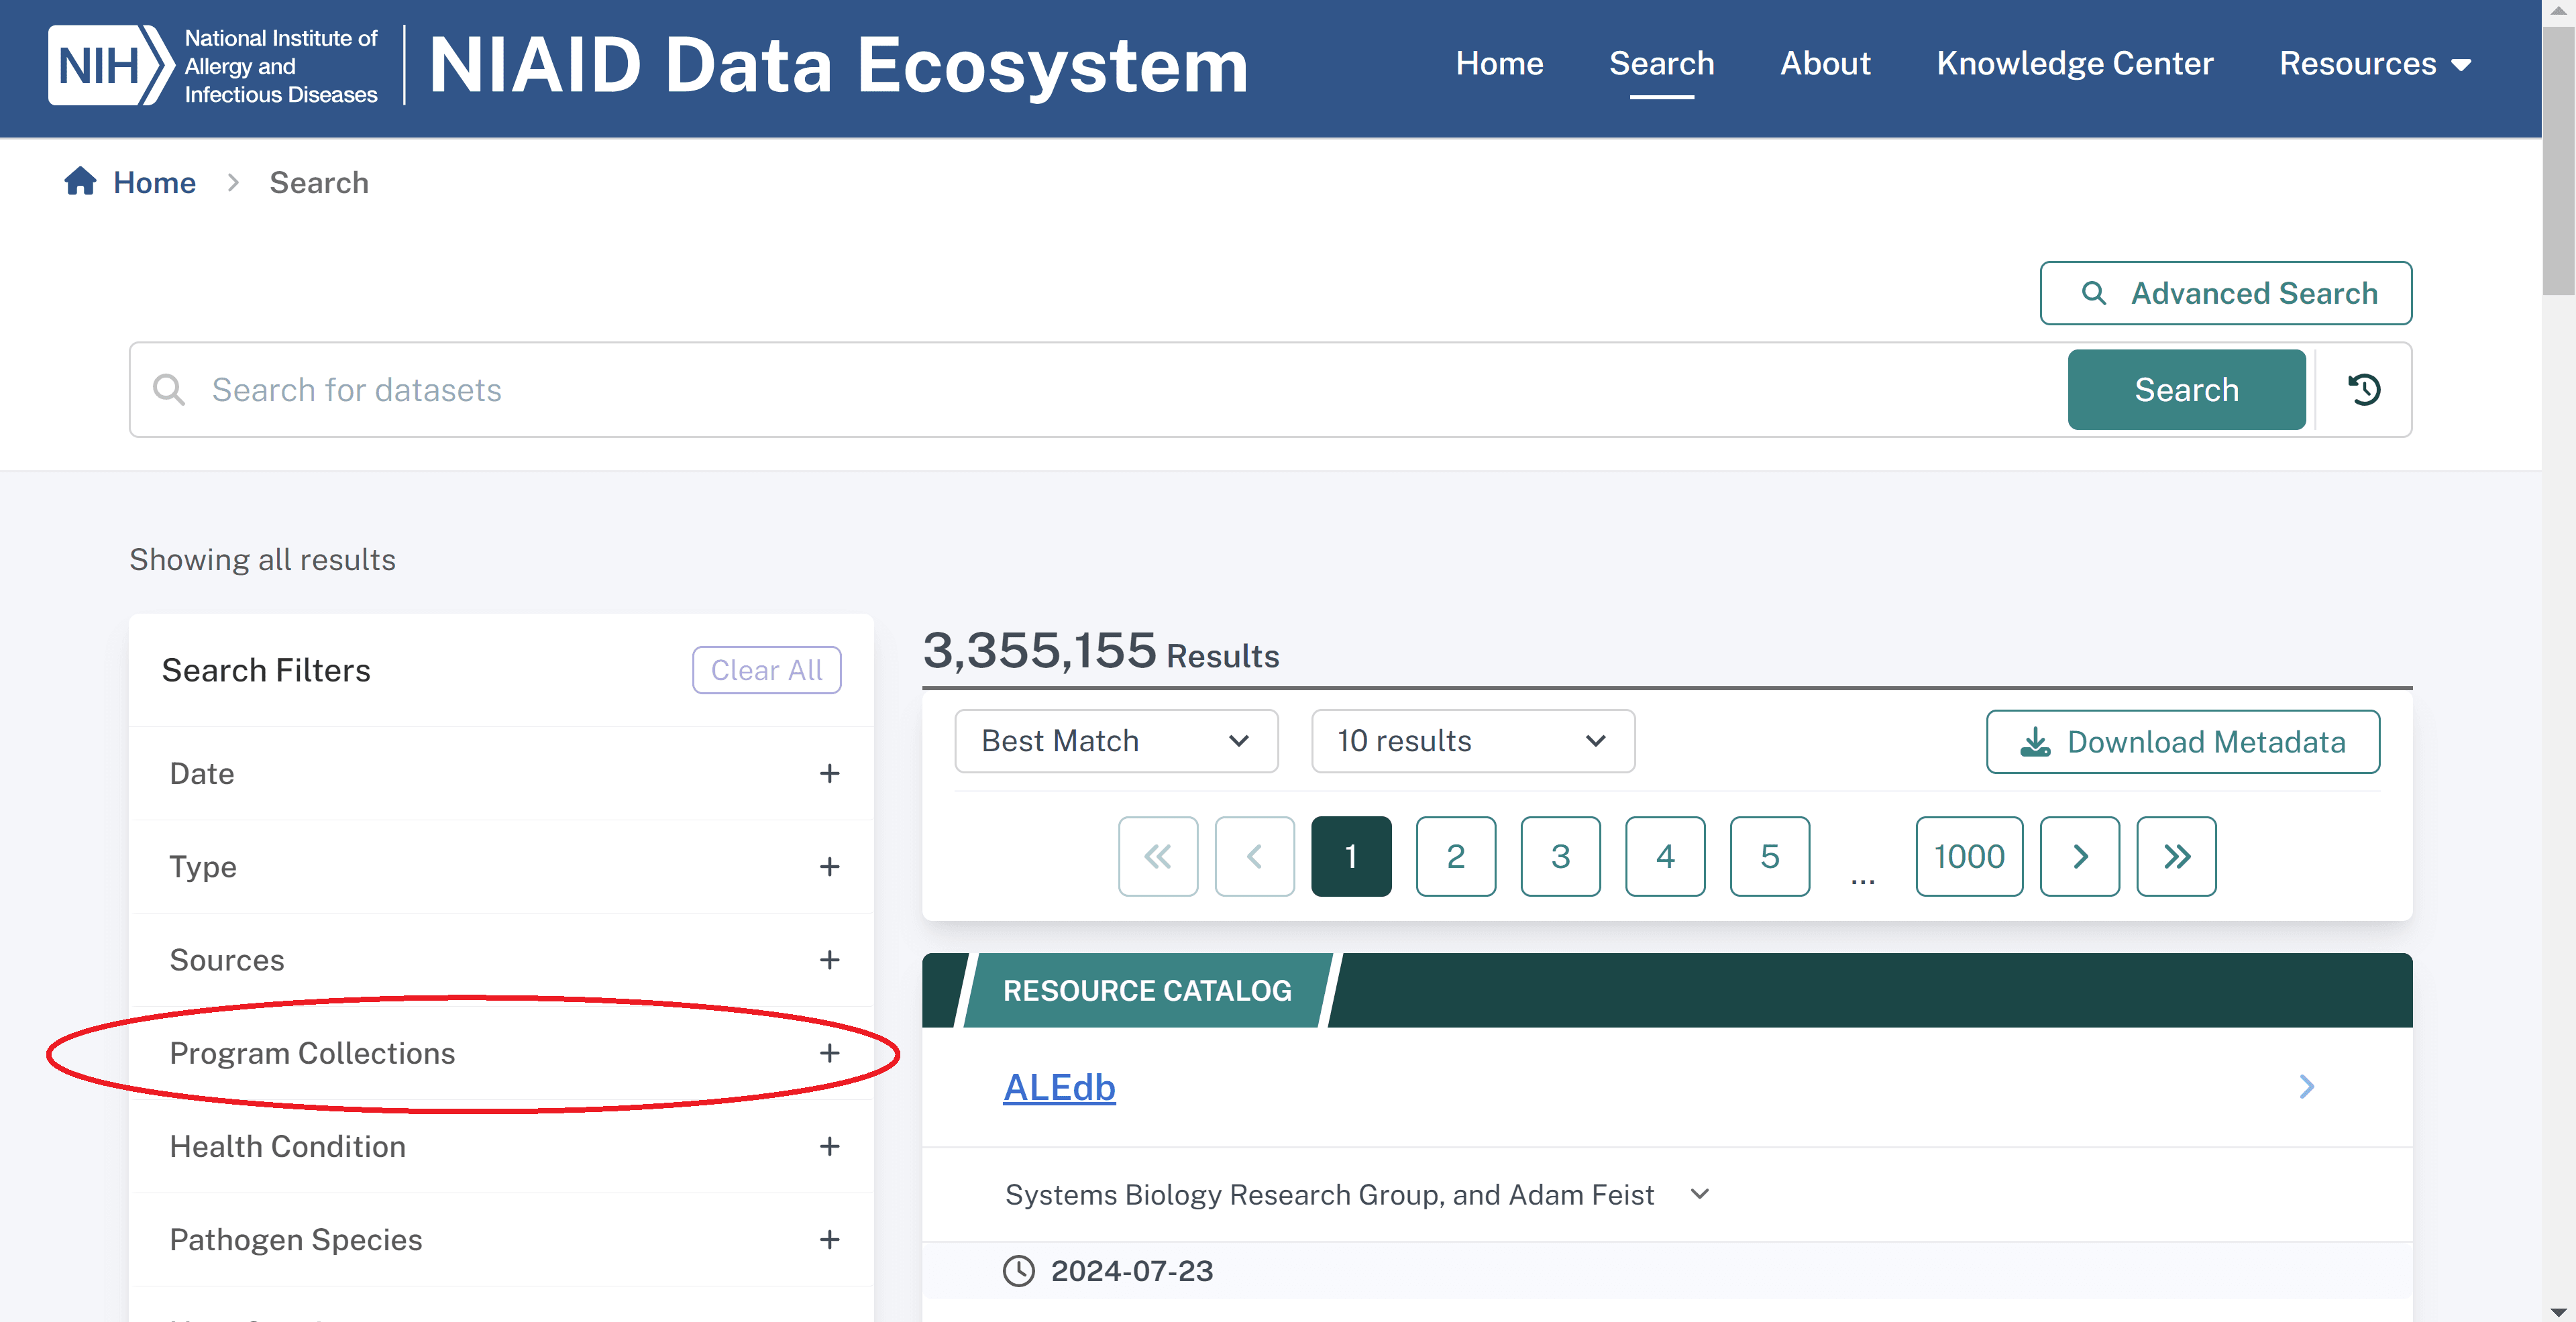Click the home icon in breadcrumb
This screenshot has width=2576, height=1322.
point(80,182)
